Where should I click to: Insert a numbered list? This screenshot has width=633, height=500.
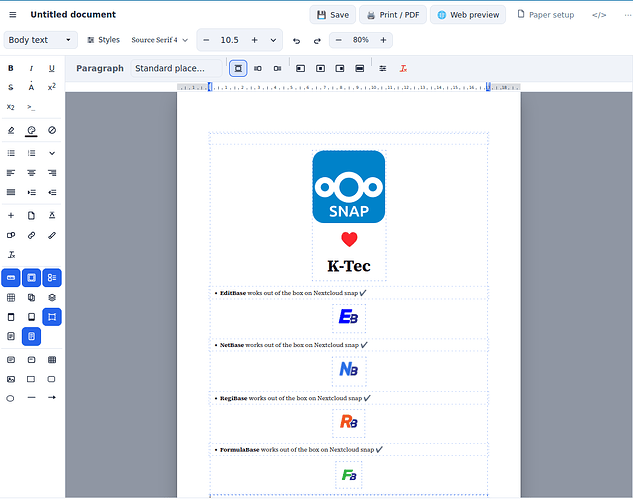pos(31,153)
